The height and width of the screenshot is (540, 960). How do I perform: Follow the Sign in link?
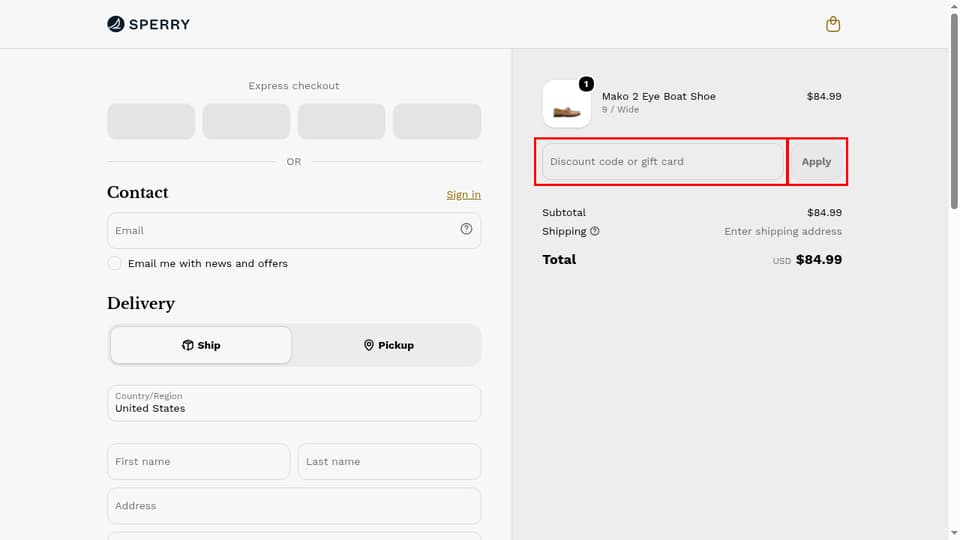(463, 195)
